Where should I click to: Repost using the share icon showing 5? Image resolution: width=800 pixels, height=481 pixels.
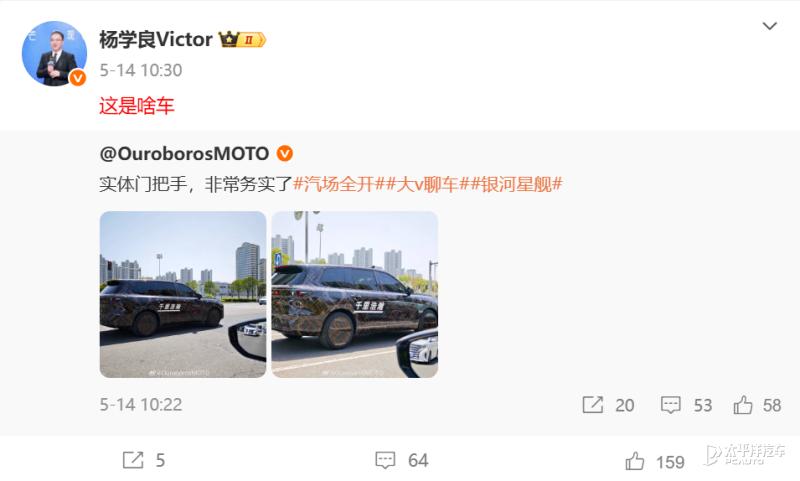click(133, 460)
